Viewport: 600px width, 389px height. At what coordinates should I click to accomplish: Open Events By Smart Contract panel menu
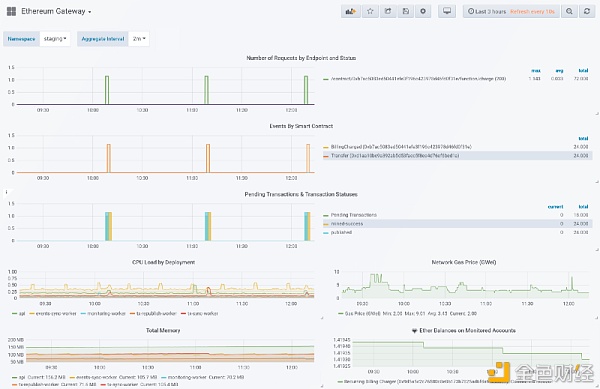pos(301,126)
